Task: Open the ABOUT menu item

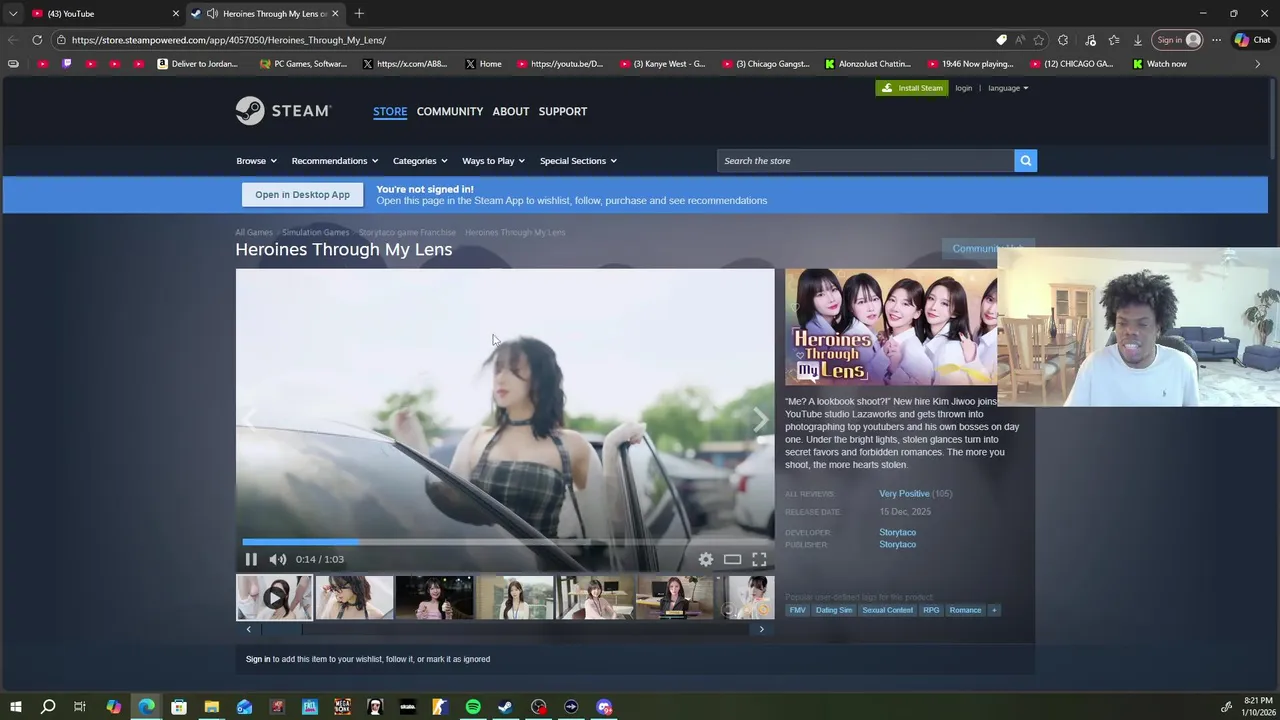Action: tap(511, 111)
